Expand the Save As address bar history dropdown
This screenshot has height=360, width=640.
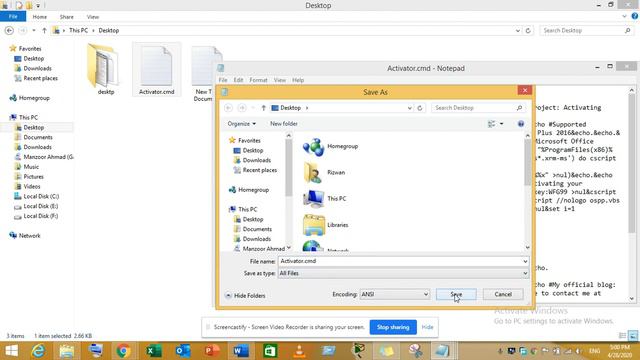[x=409, y=108]
